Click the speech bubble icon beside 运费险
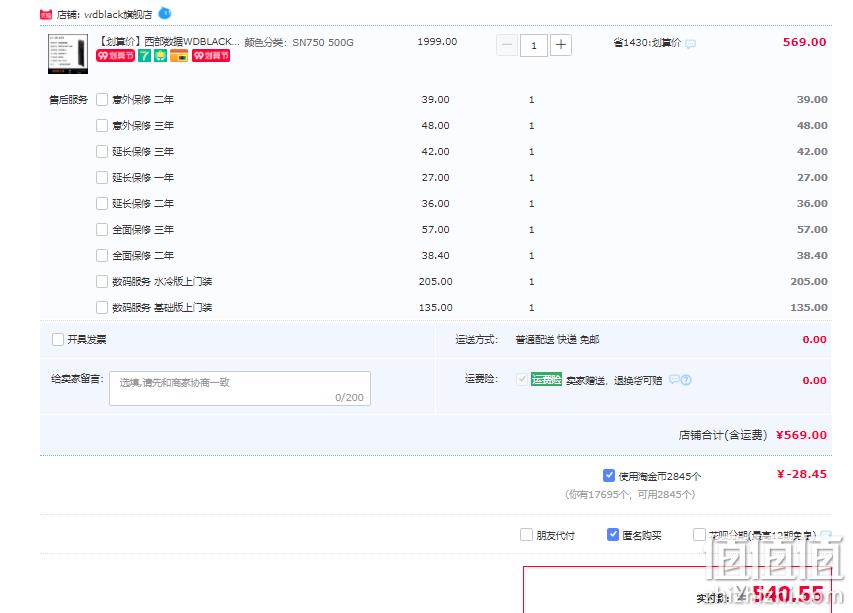The height and width of the screenshot is (613, 853). coord(675,379)
